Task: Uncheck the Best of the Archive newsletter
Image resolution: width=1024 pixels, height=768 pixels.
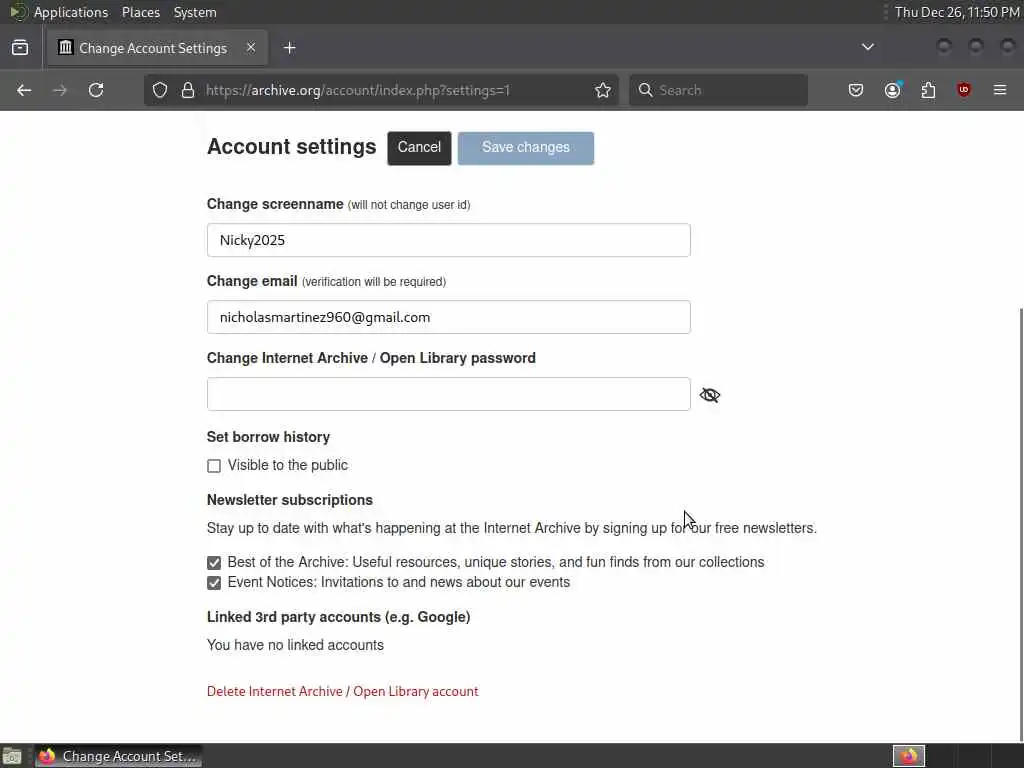Action: [214, 562]
